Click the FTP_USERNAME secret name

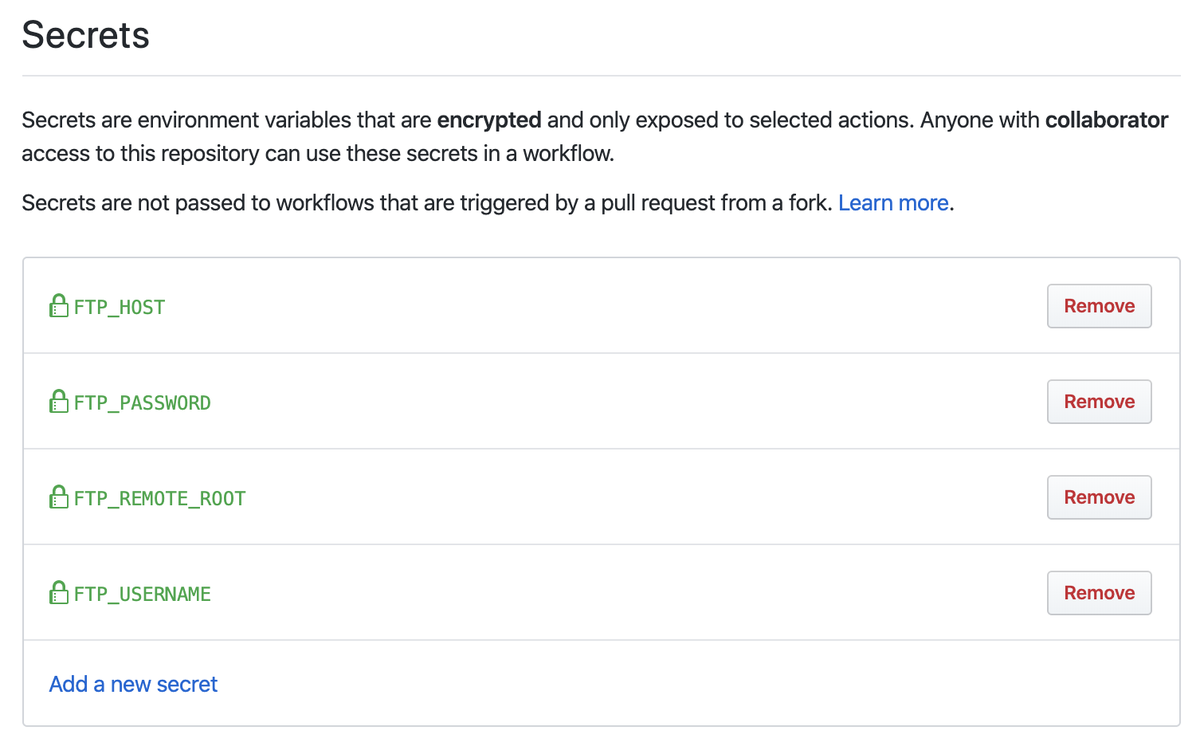(143, 594)
